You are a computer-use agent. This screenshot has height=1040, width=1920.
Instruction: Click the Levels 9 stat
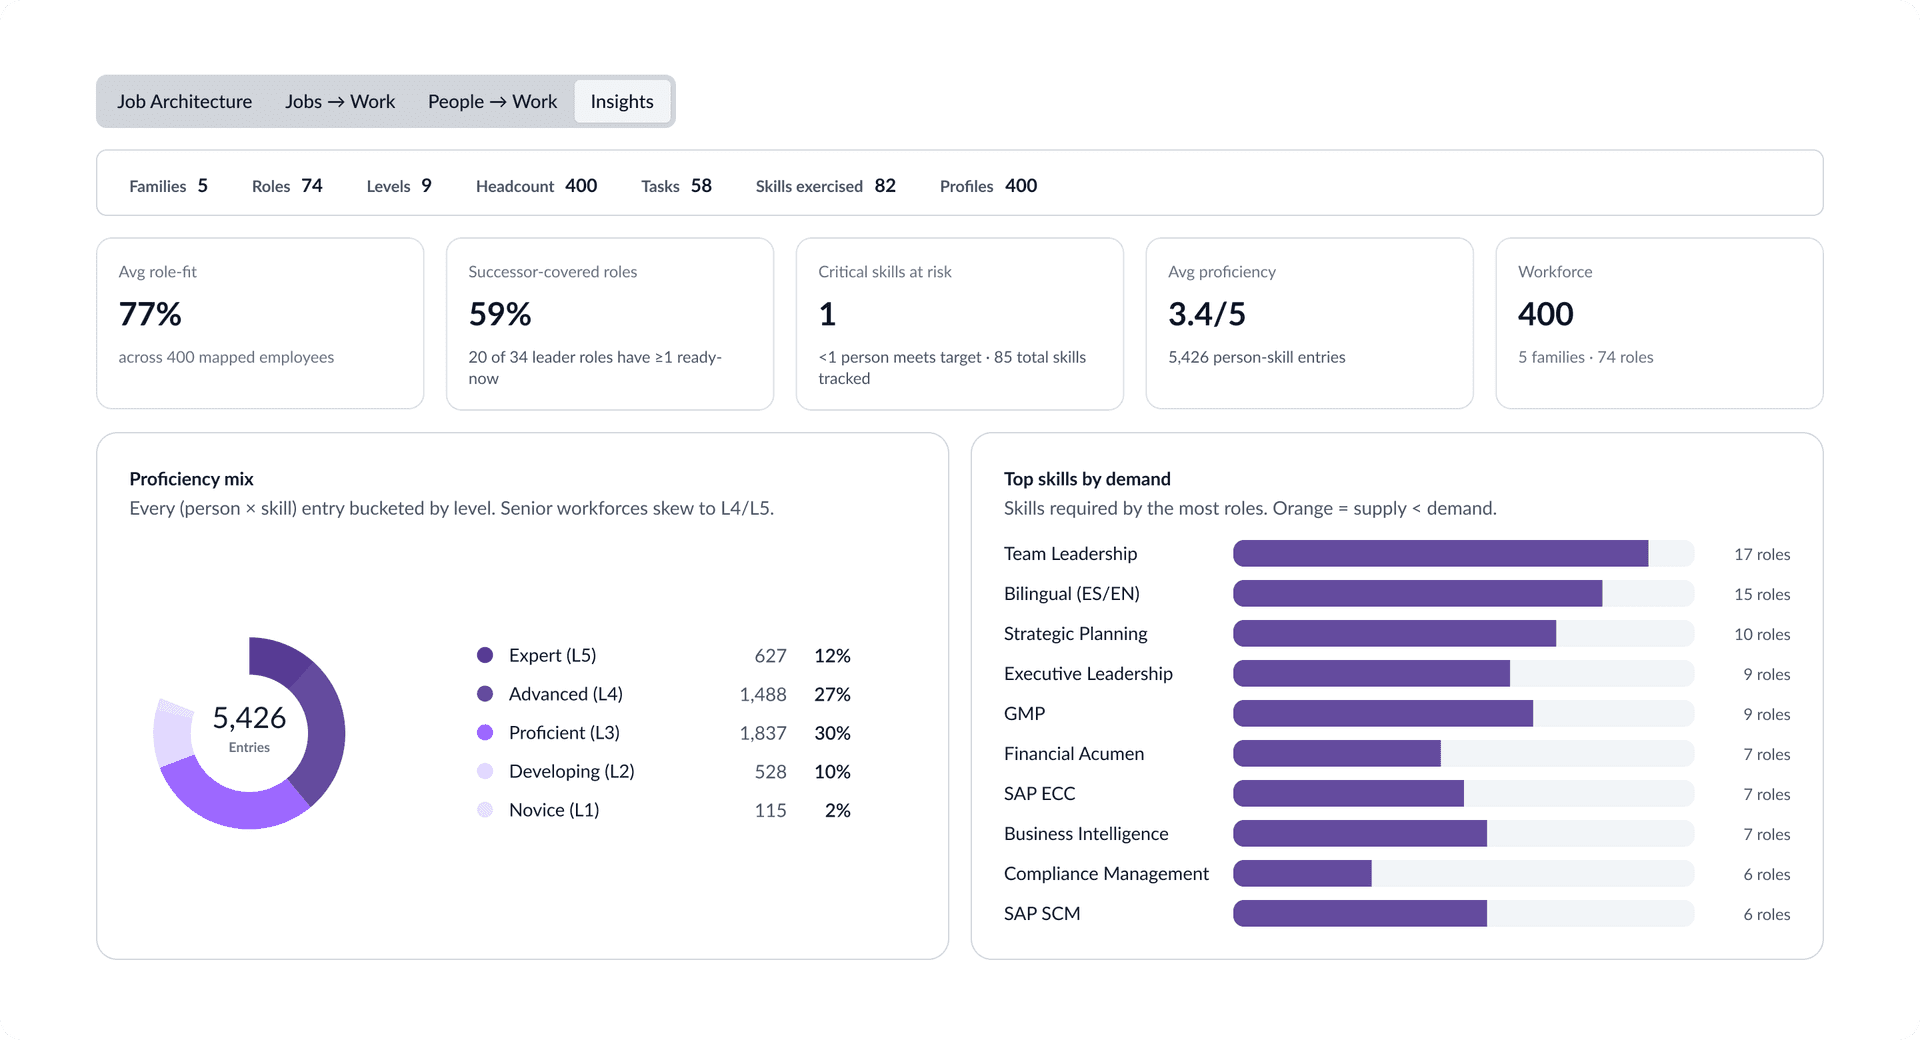(399, 186)
